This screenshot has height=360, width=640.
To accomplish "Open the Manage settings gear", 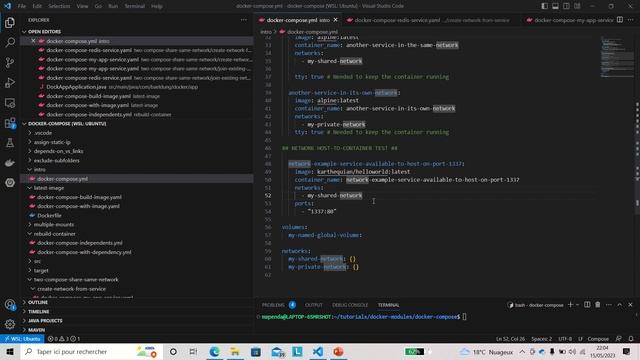I will click(x=10, y=324).
